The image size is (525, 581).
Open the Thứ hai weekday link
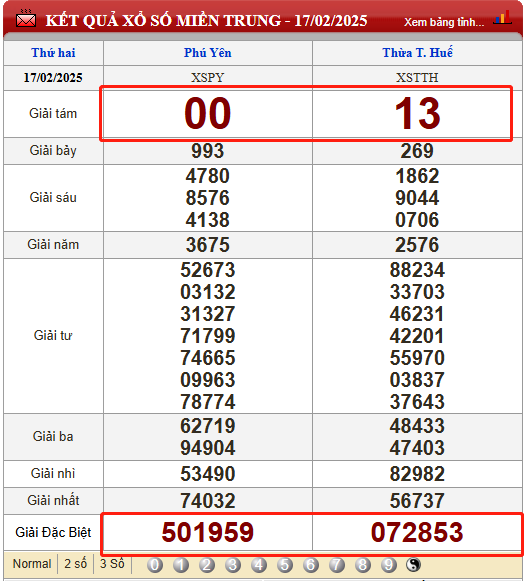pos(53,53)
